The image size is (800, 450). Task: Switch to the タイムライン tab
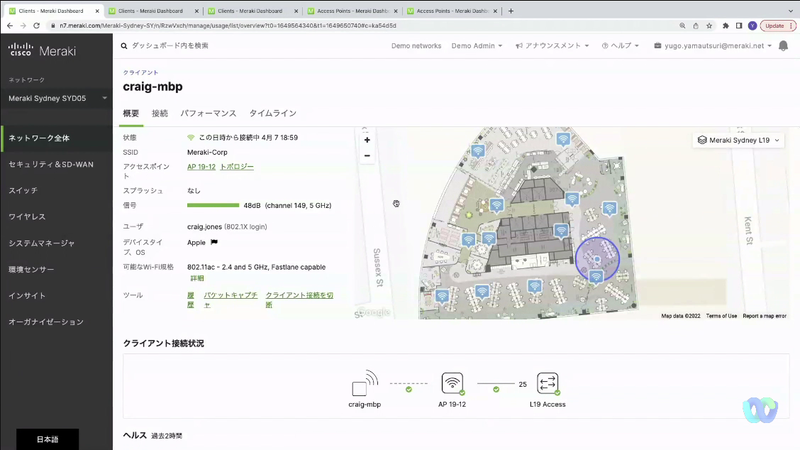[x=272, y=113]
